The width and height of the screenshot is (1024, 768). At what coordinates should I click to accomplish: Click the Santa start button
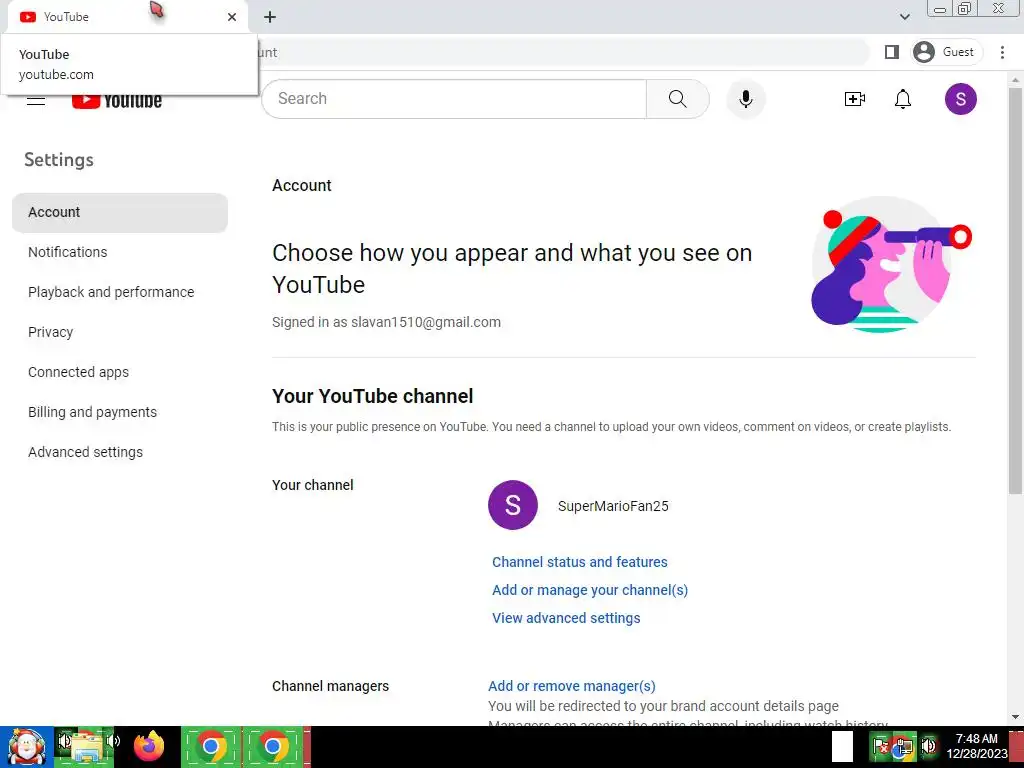[x=27, y=746]
